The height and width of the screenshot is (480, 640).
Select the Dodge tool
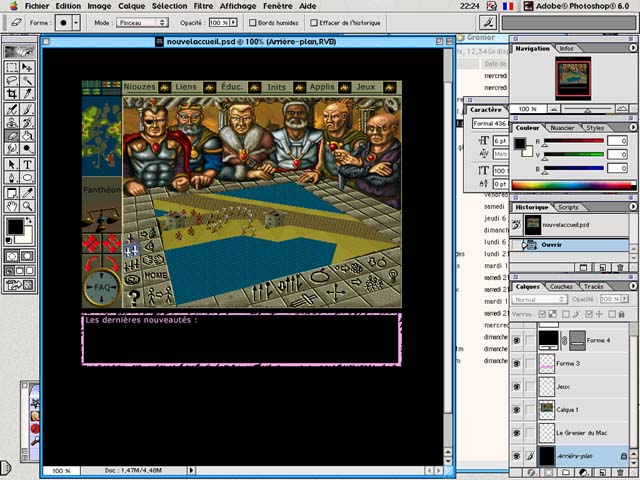coord(27,149)
